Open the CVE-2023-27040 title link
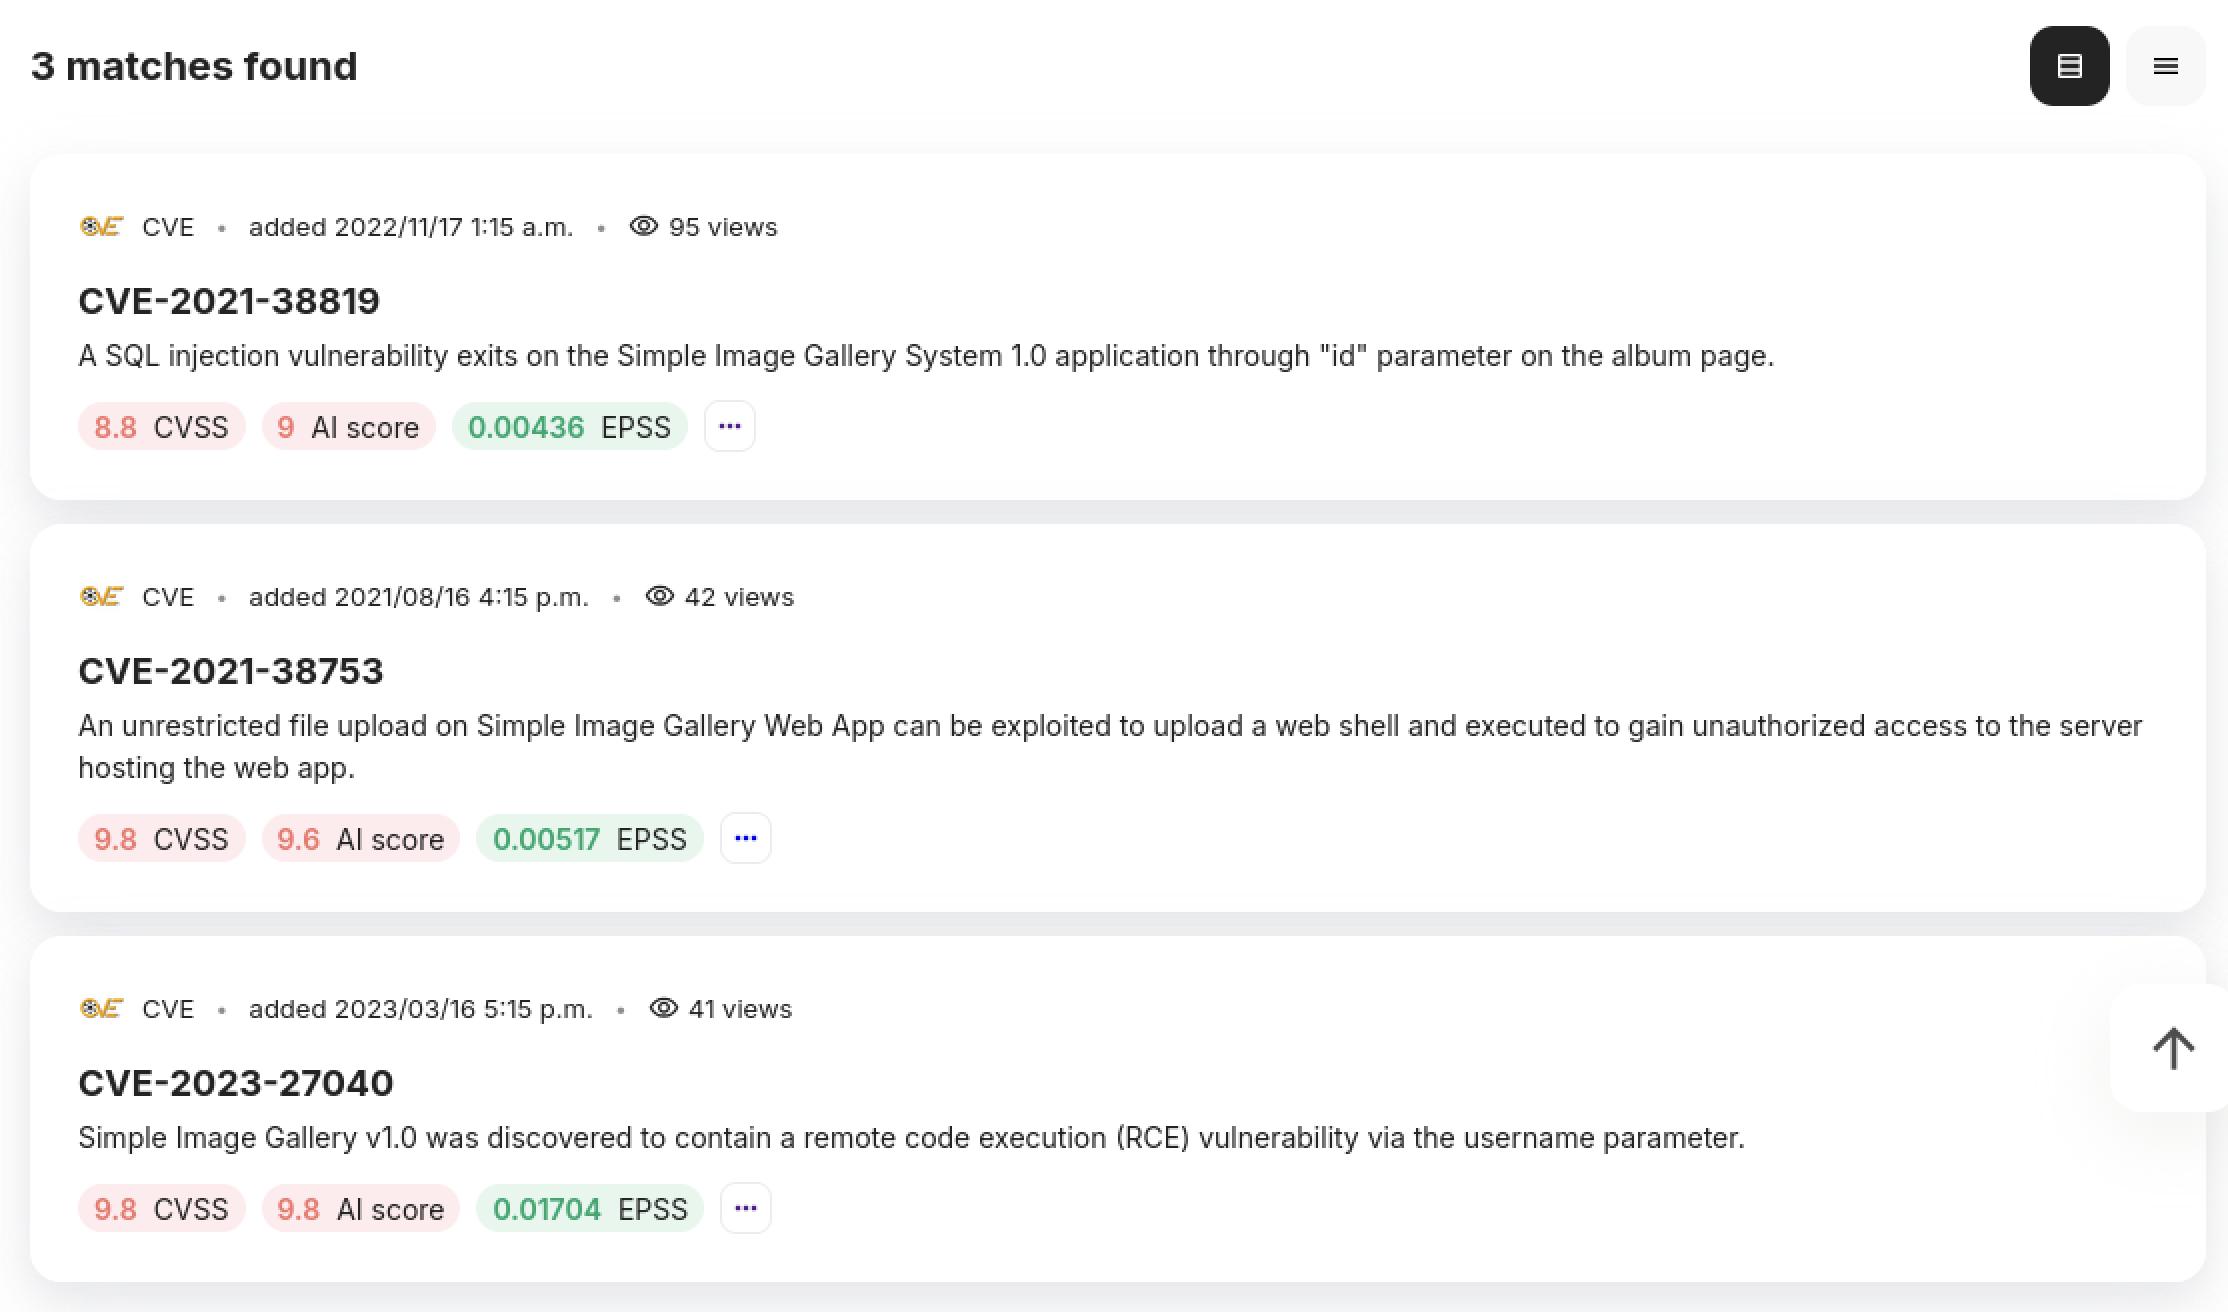 pos(236,1083)
